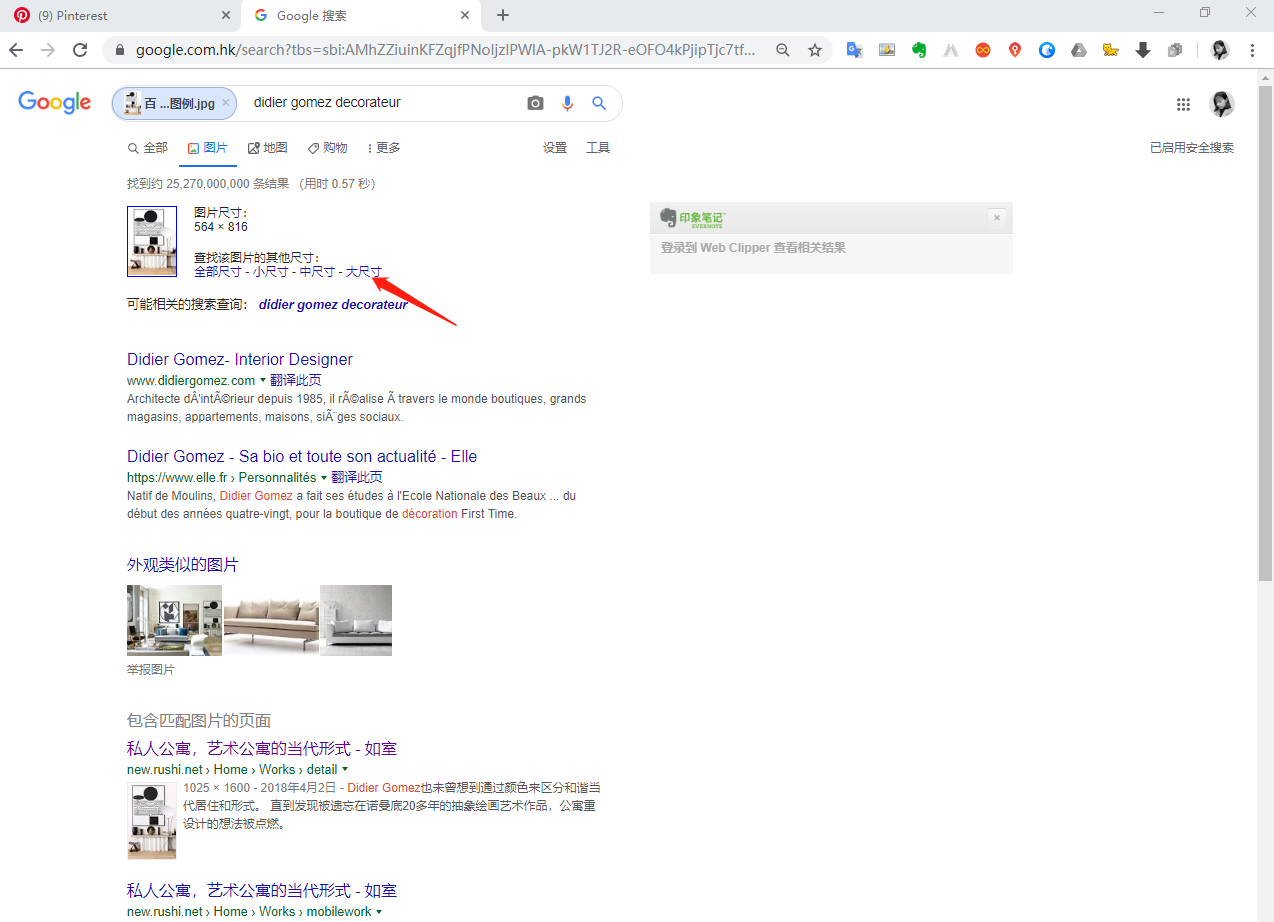The height and width of the screenshot is (922, 1274).
Task: Bookmark this page with the star icon
Action: click(815, 50)
